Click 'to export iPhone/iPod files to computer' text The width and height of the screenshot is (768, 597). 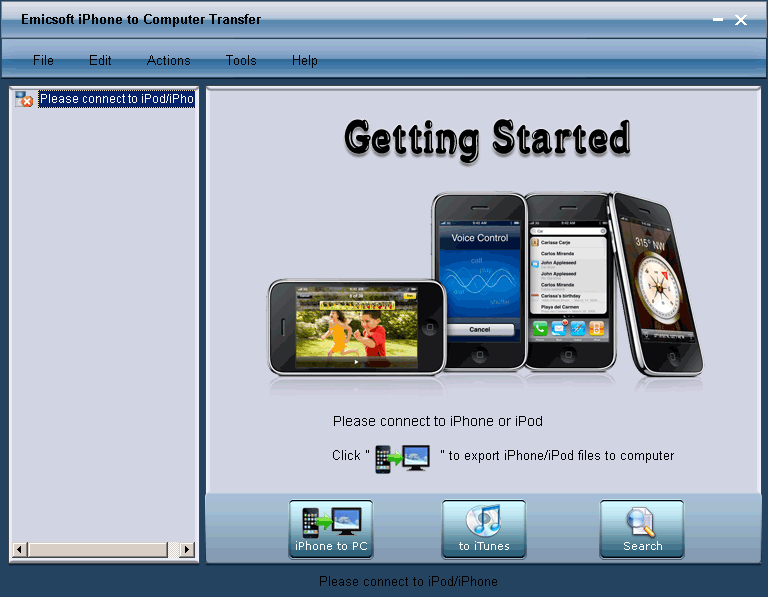[561, 455]
